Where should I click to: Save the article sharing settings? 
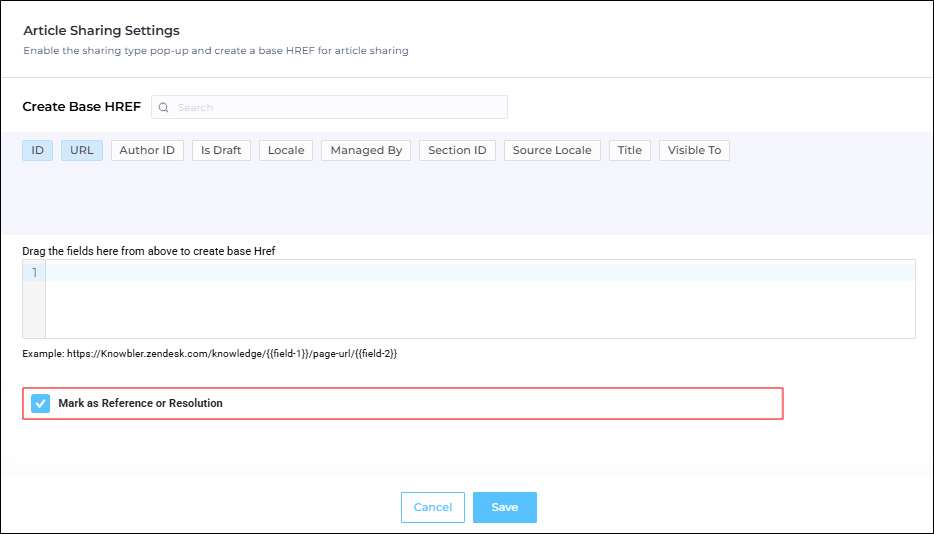[x=505, y=507]
